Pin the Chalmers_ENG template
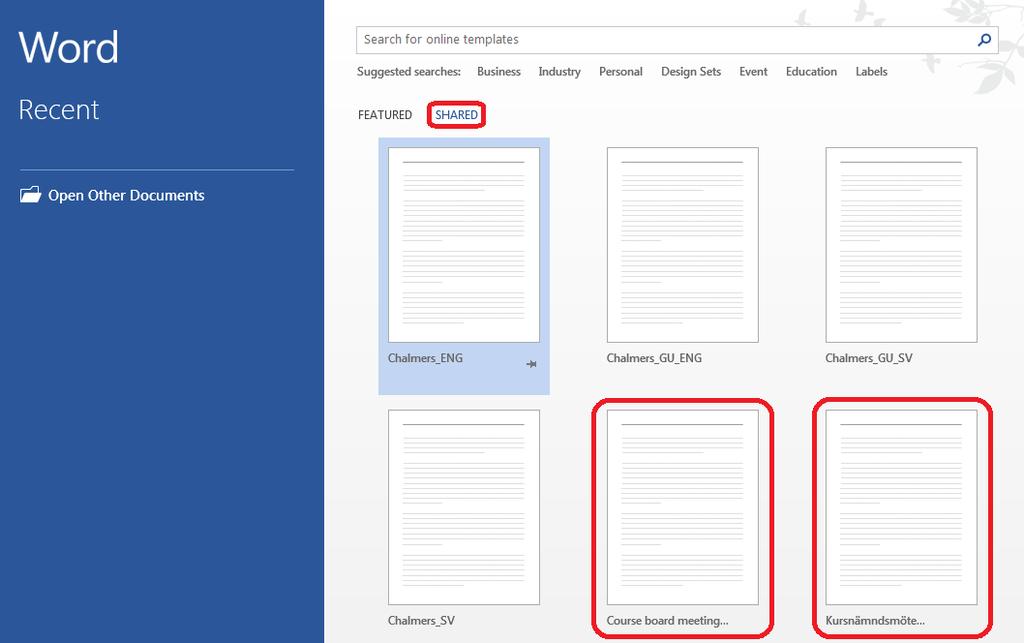 coord(532,364)
